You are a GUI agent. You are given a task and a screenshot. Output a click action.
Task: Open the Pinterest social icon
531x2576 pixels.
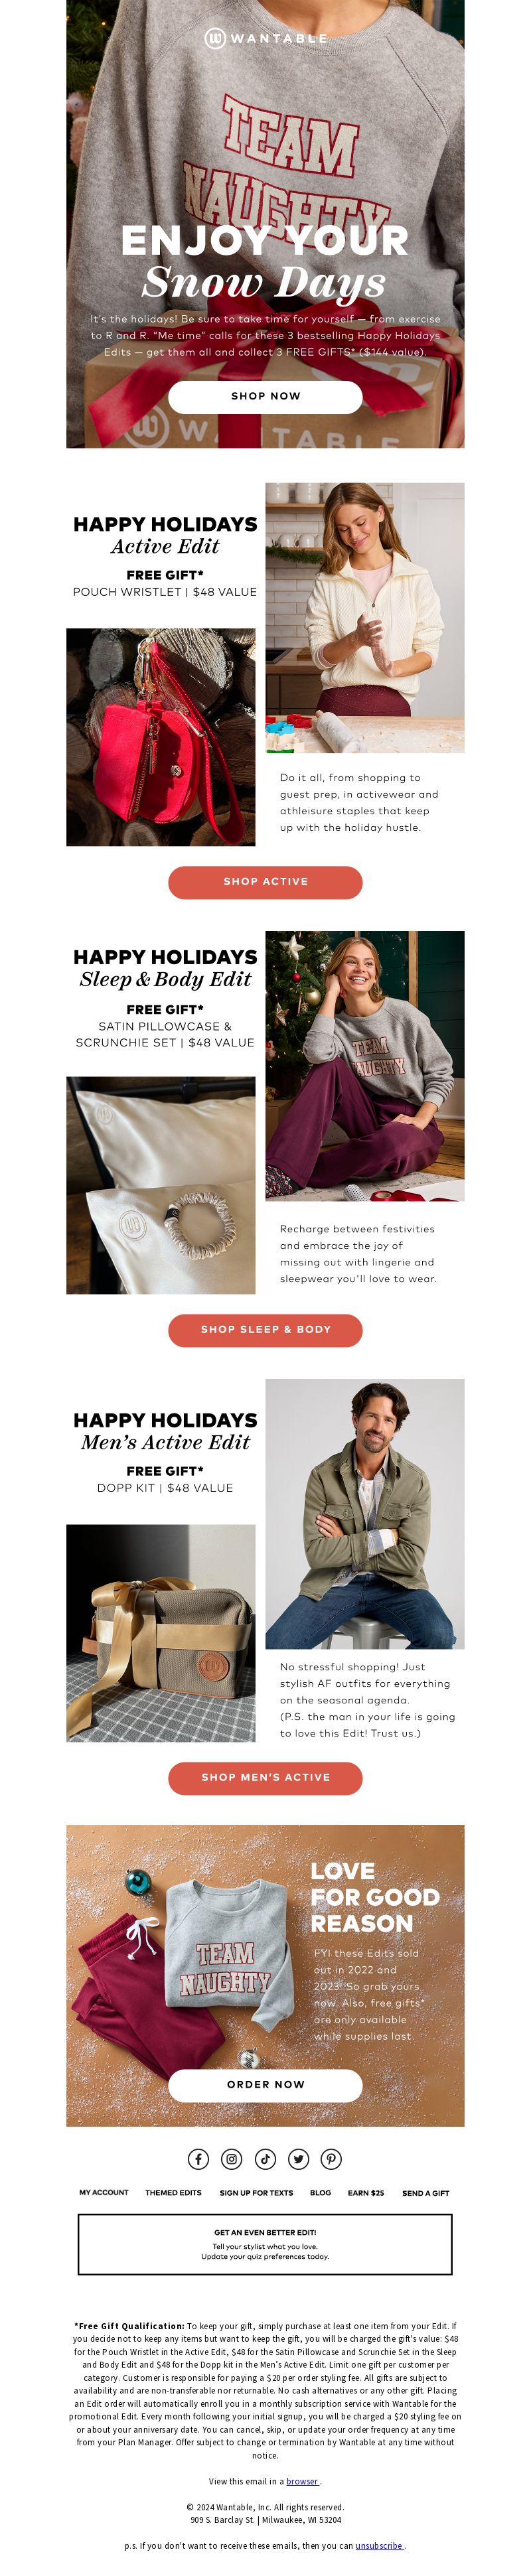(332, 2158)
